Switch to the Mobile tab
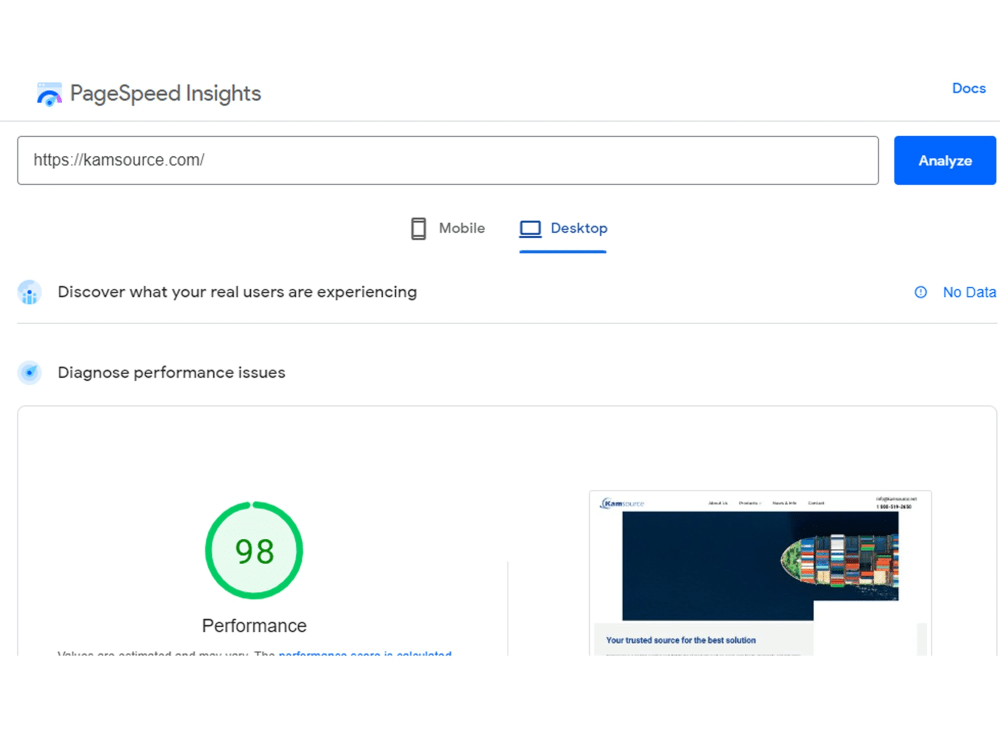 click(x=448, y=228)
